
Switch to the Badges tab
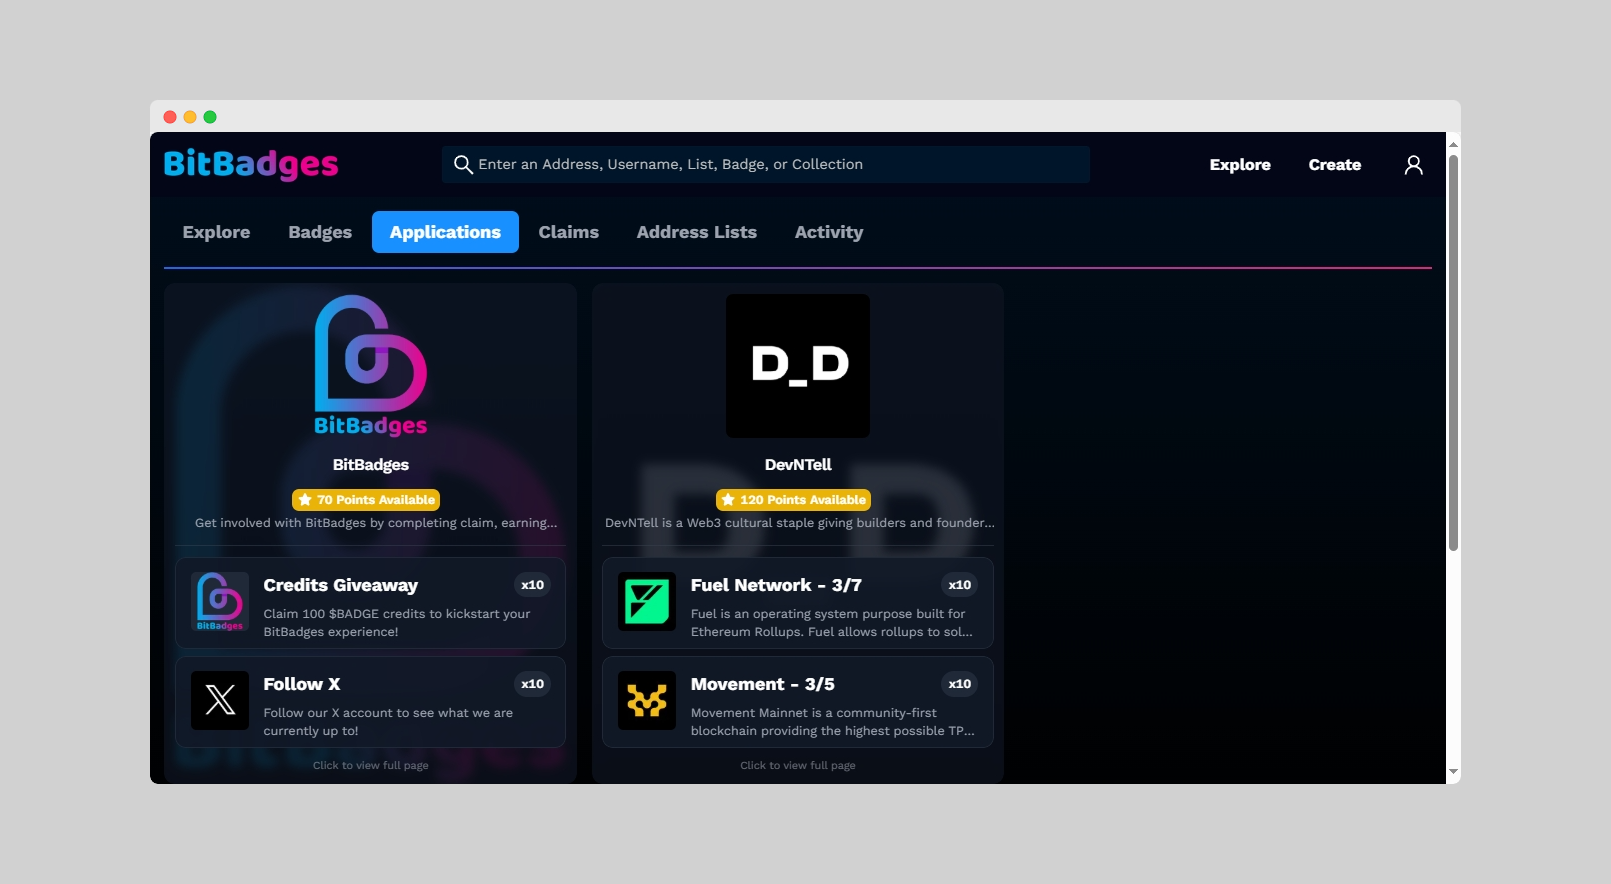320,232
